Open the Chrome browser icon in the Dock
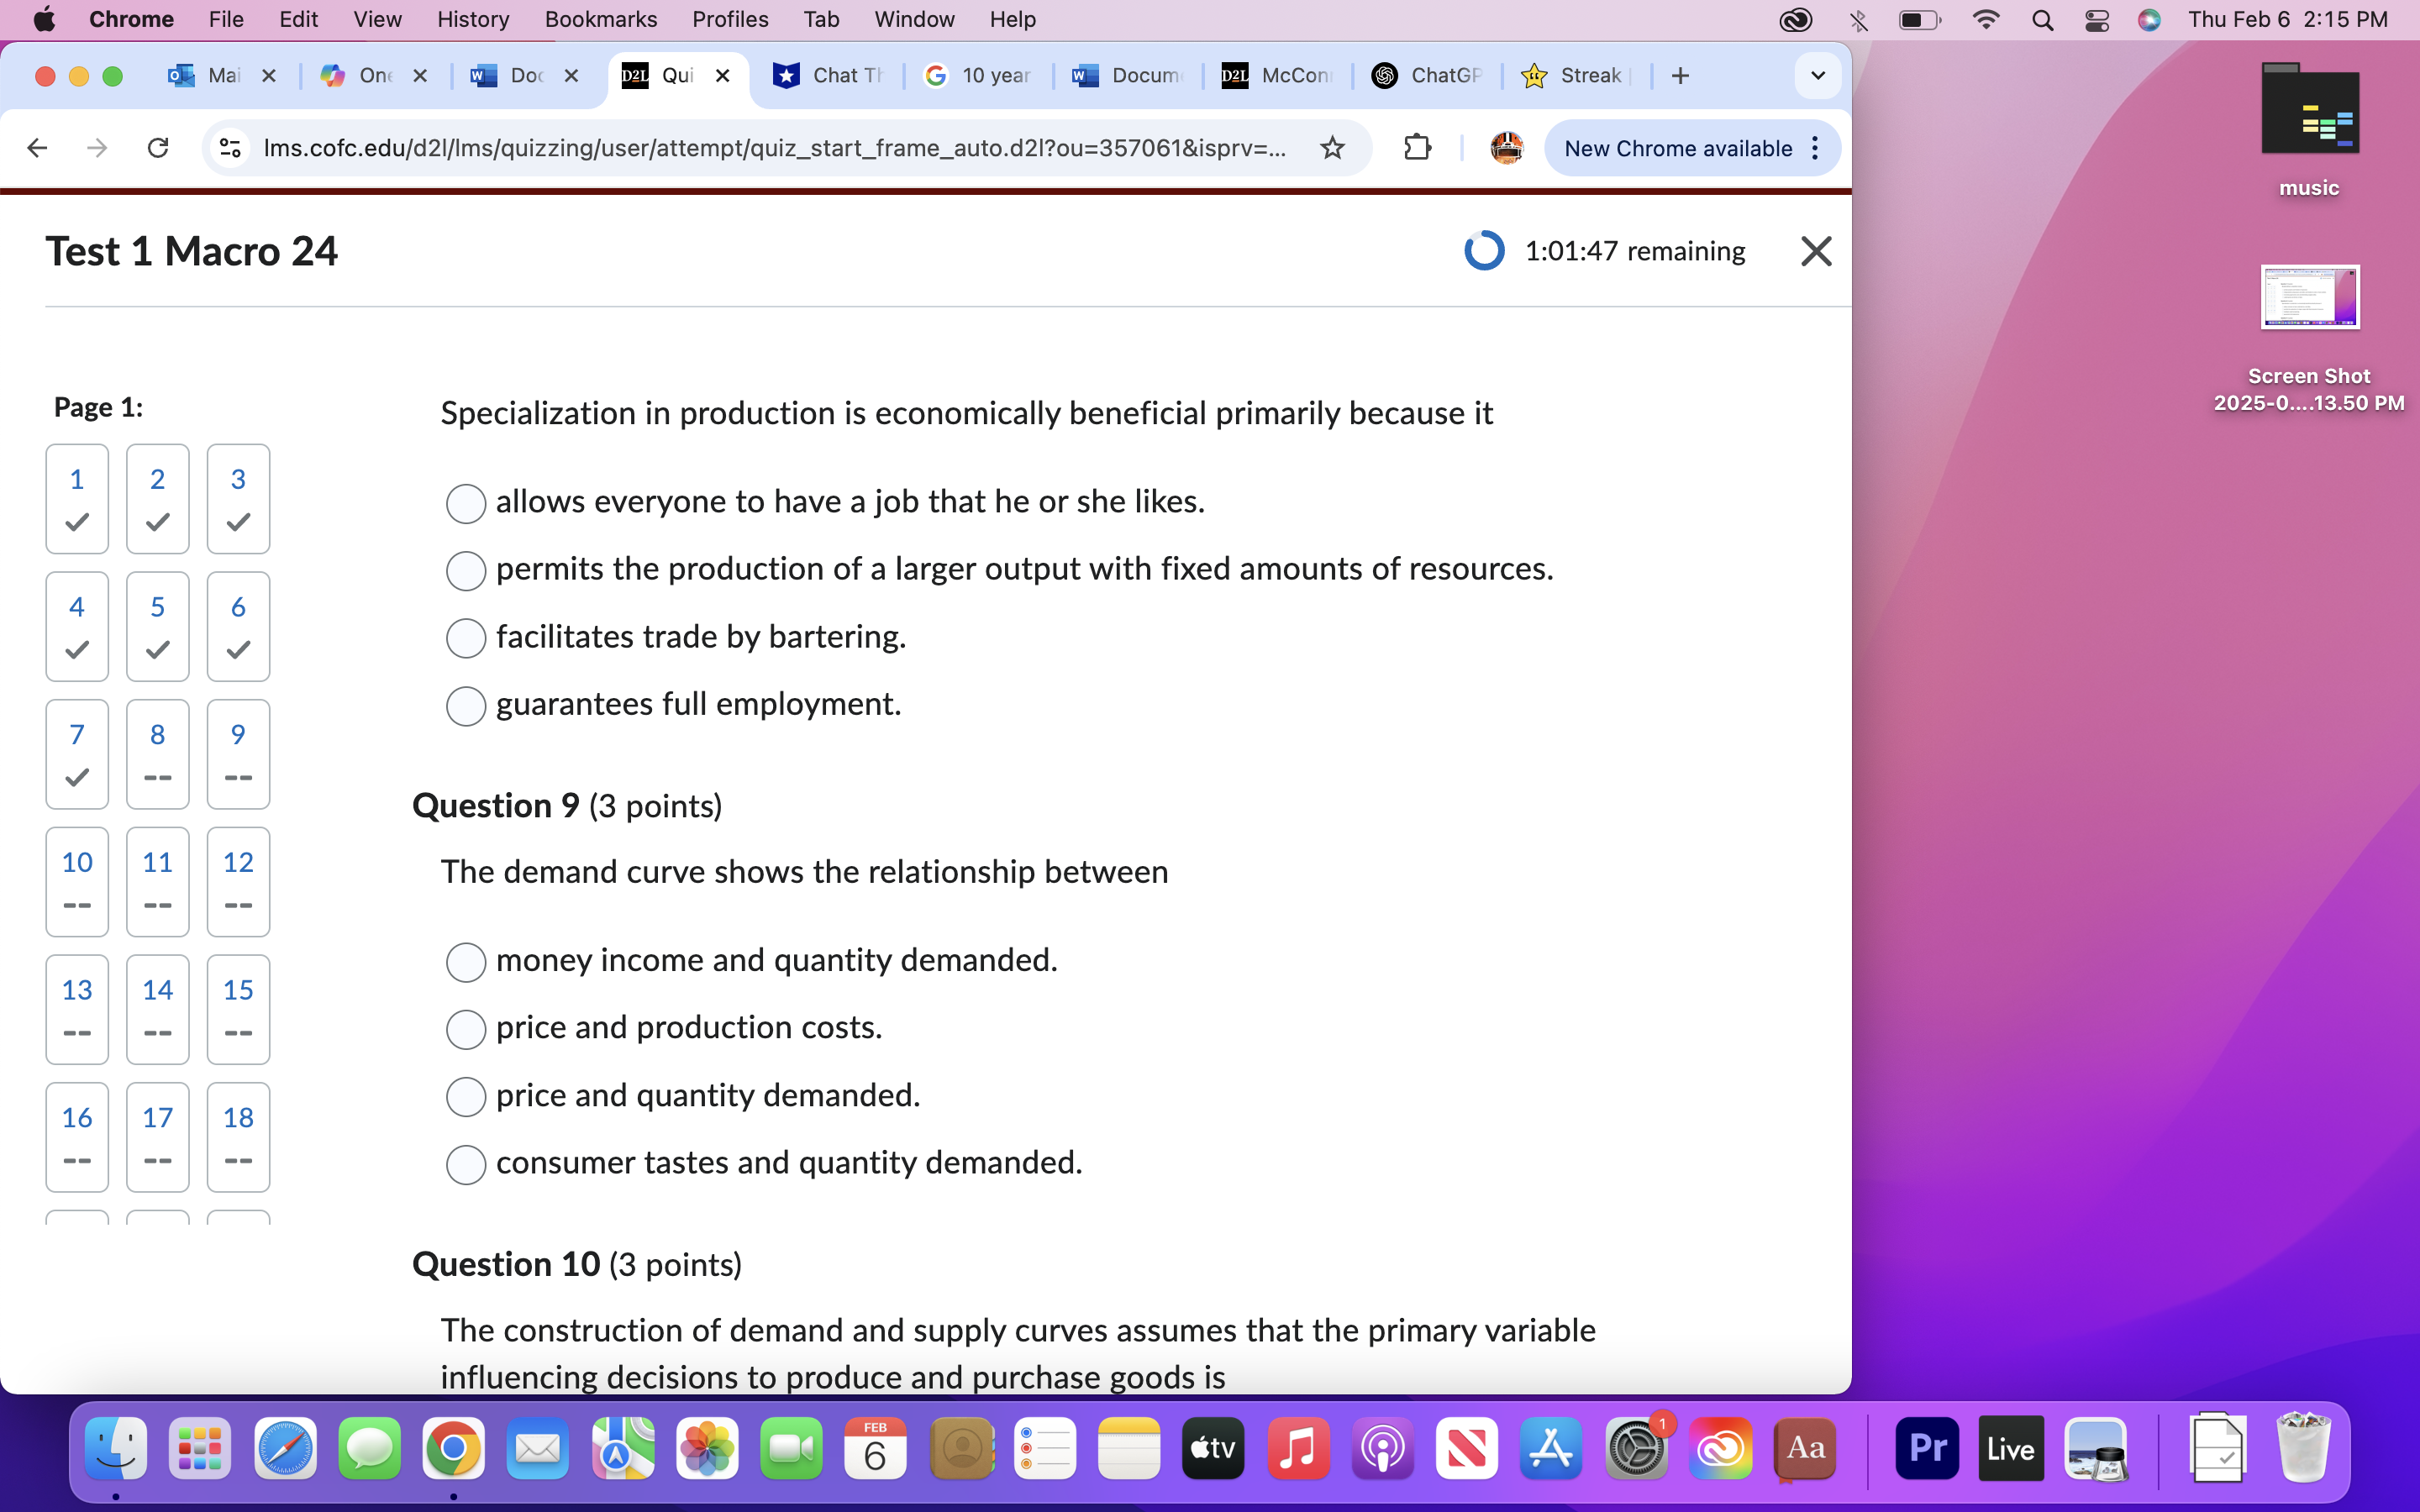Viewport: 2420px width, 1512px height. click(453, 1447)
